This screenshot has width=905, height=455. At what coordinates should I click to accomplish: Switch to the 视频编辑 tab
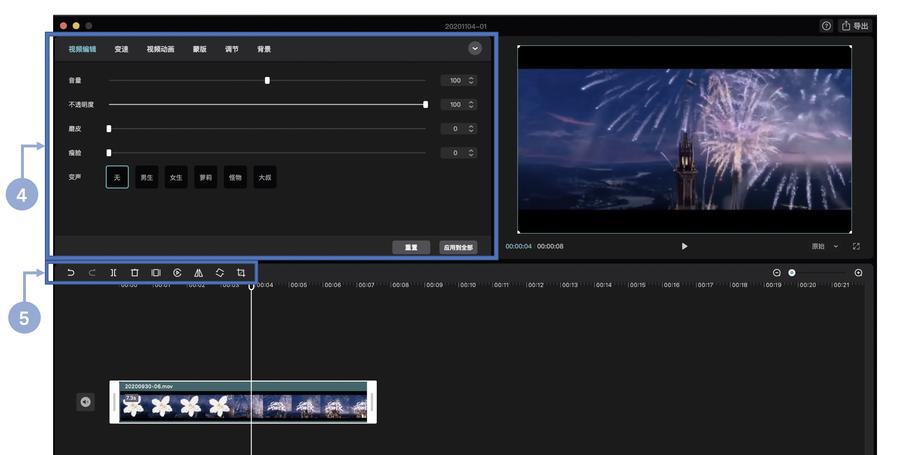pos(83,49)
